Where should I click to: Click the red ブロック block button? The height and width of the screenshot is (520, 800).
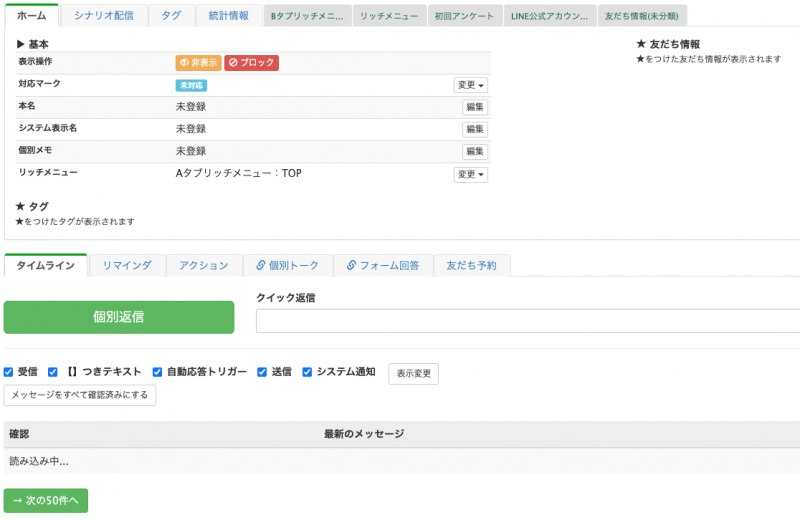[x=251, y=63]
